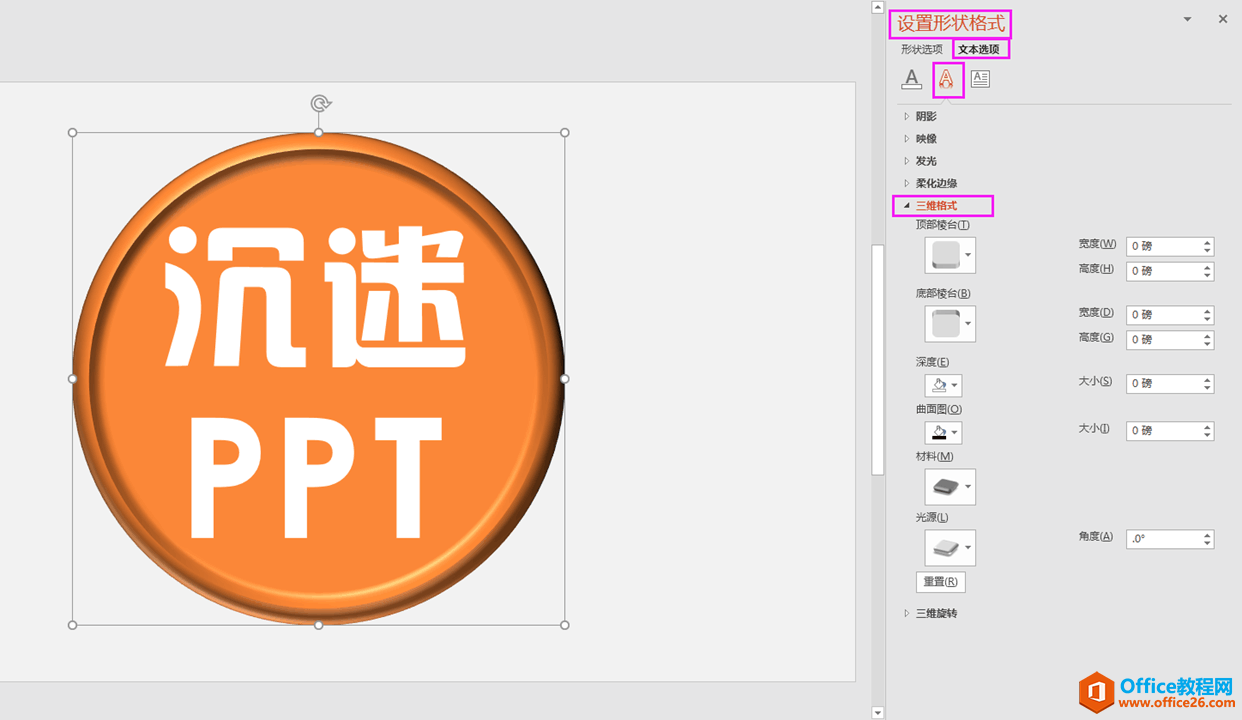
Task: Click the 材料(M) label
Action: (x=935, y=457)
